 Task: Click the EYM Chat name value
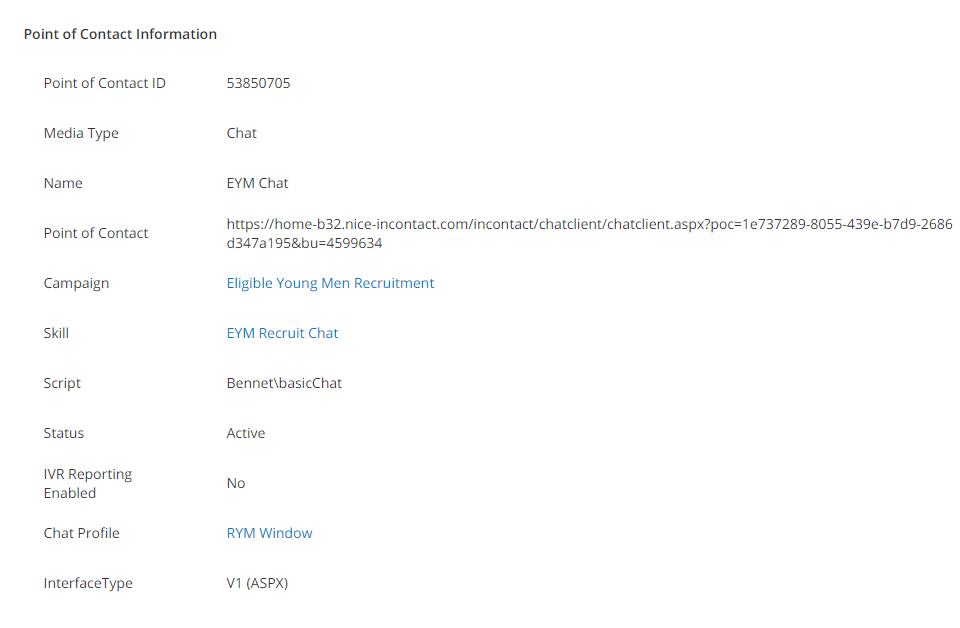tap(257, 183)
